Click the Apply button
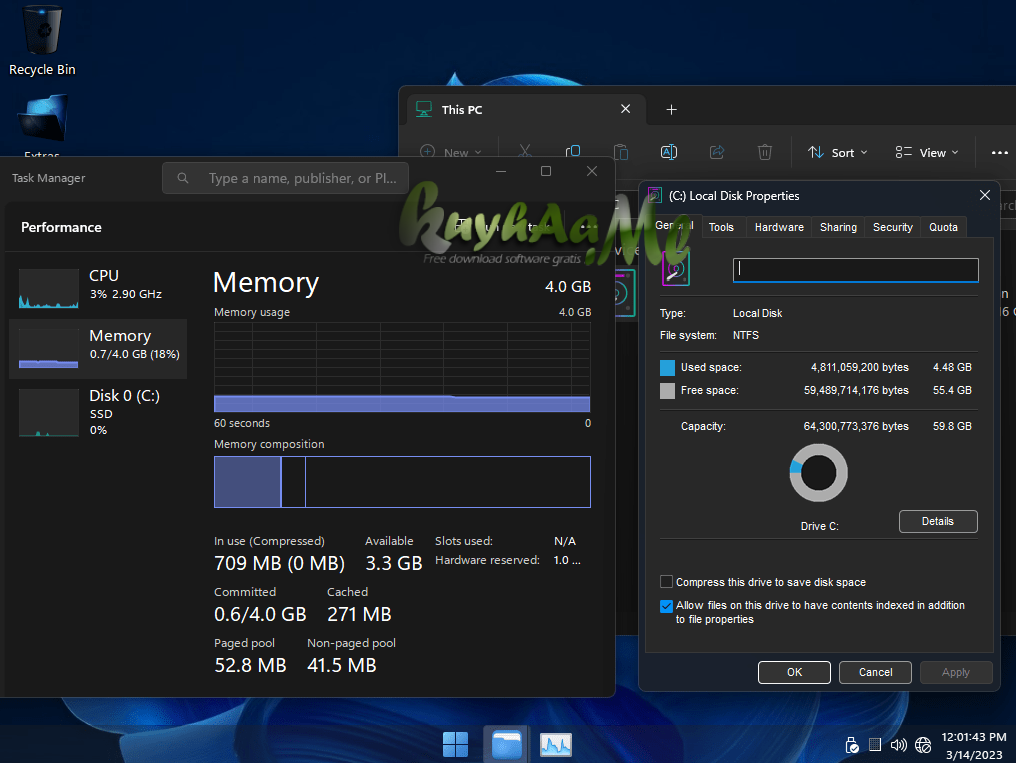The image size is (1016, 763). pyautogui.click(x=956, y=672)
